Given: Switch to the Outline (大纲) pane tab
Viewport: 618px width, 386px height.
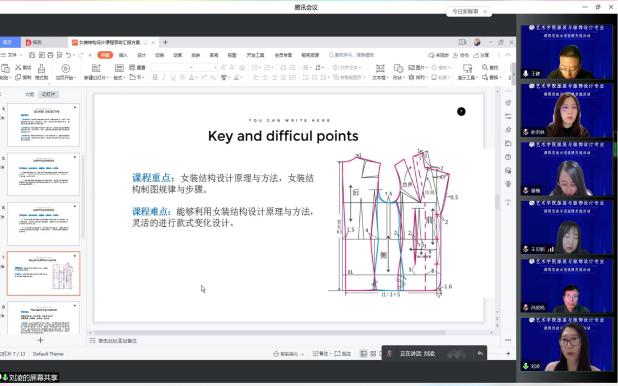Looking at the screenshot, I should (x=30, y=94).
